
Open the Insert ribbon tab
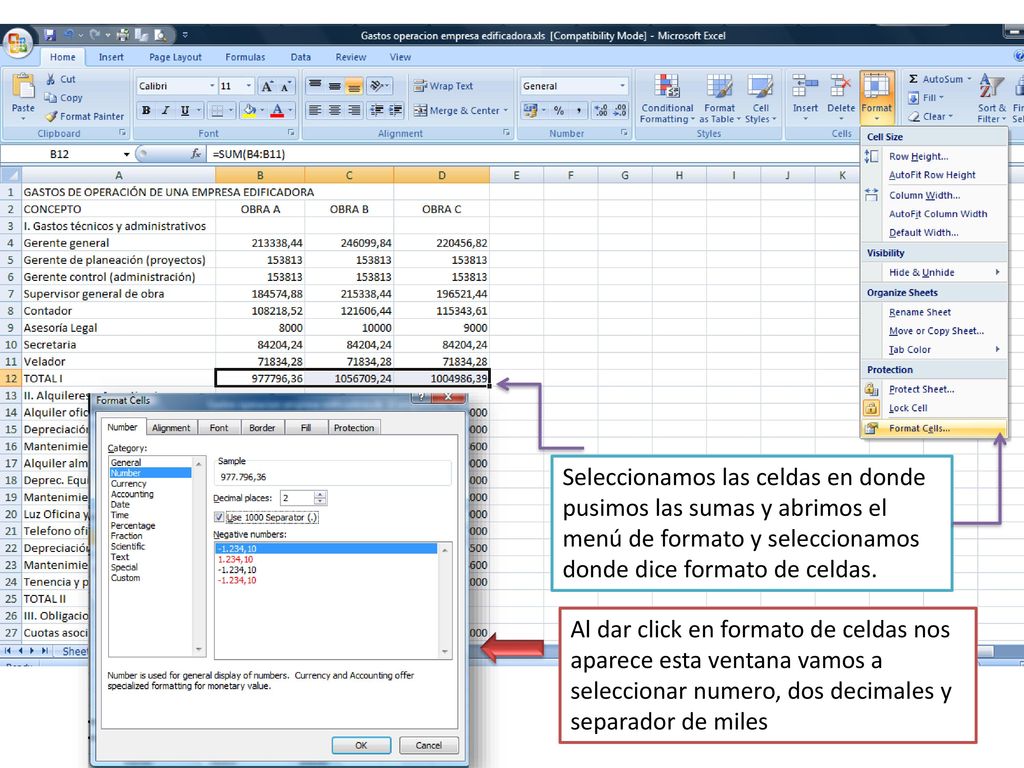pos(111,57)
